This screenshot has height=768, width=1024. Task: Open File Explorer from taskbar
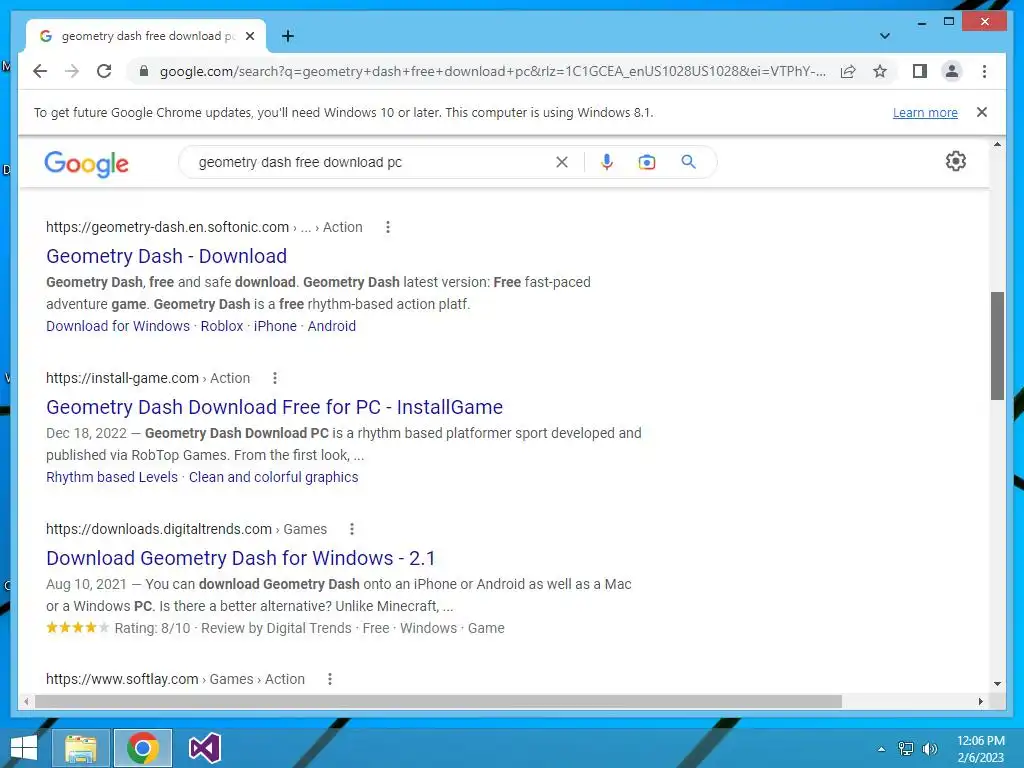[x=81, y=748]
